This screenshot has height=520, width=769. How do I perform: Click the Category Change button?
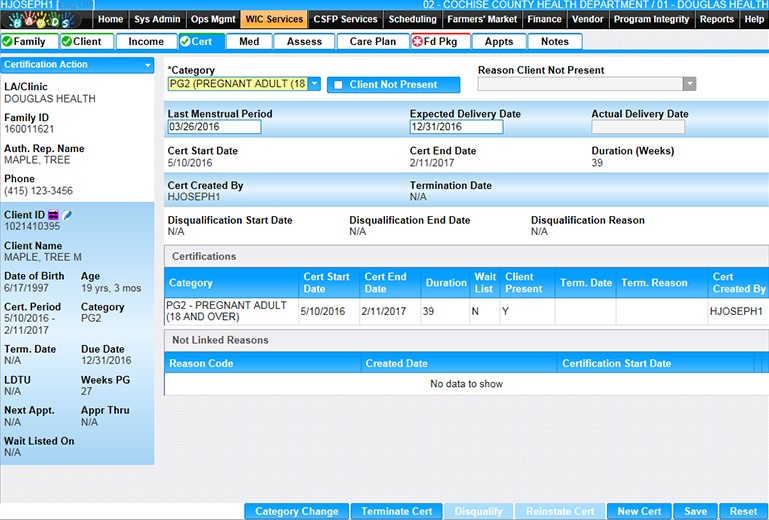point(297,511)
